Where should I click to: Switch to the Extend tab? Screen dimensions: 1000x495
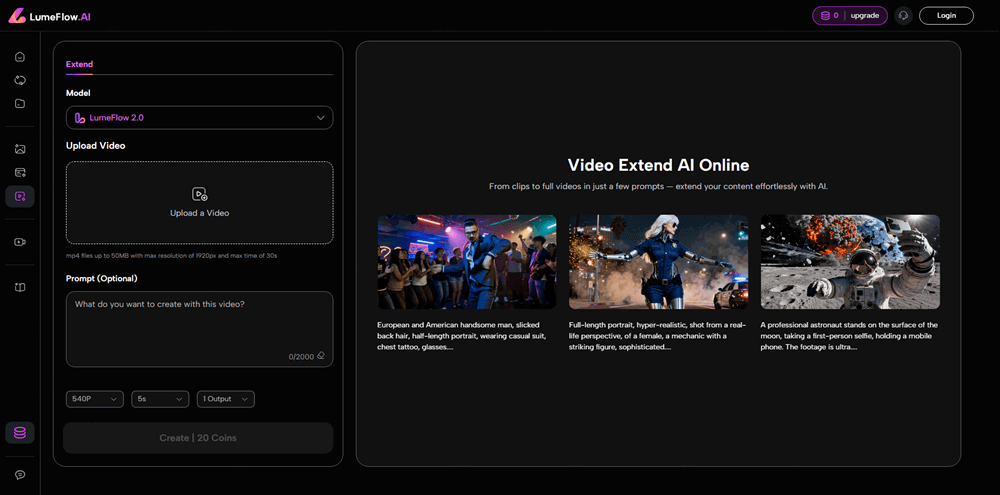[79, 64]
